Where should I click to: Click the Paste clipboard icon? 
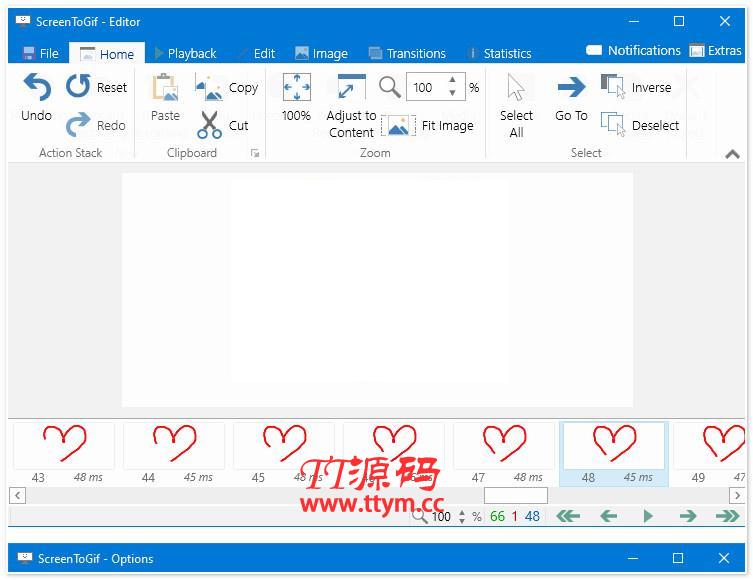pos(165,87)
